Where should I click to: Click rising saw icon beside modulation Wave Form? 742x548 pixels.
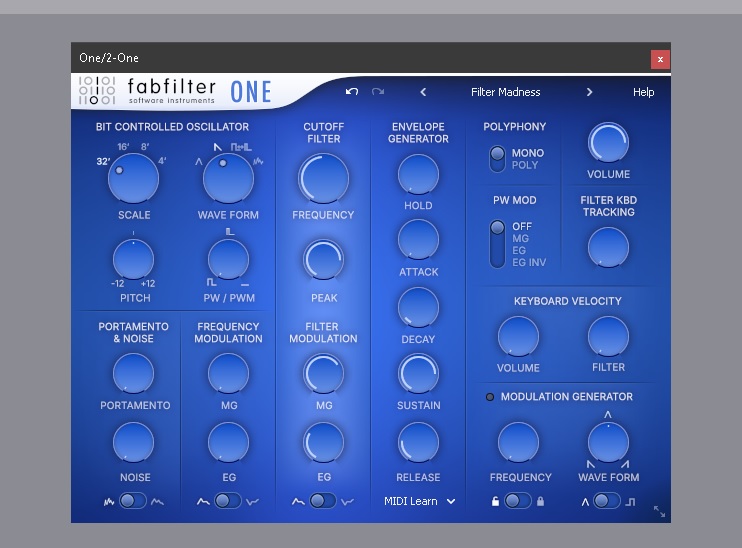coord(625,464)
